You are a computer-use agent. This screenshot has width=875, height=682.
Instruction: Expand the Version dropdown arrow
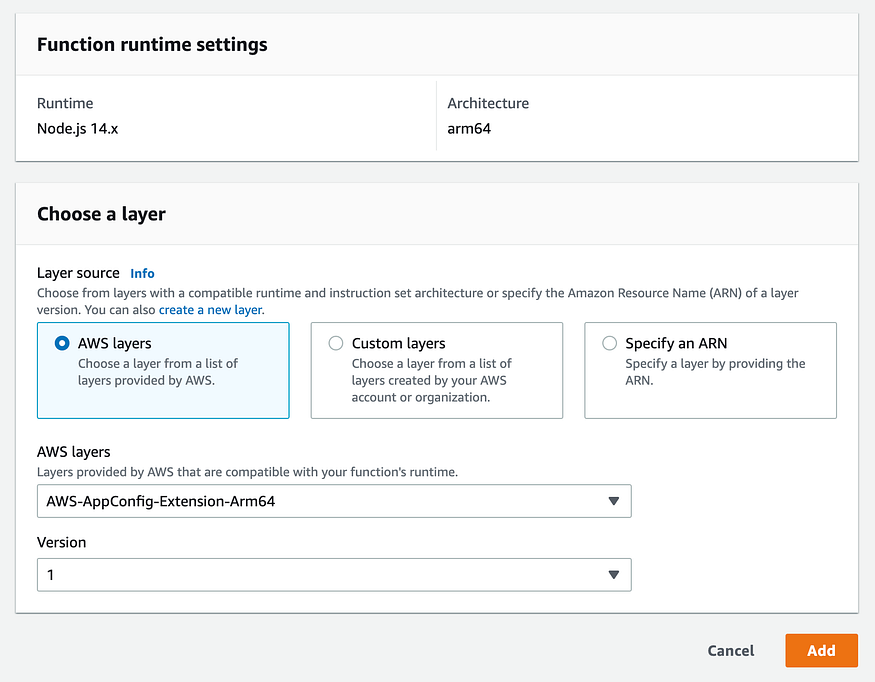[613, 575]
